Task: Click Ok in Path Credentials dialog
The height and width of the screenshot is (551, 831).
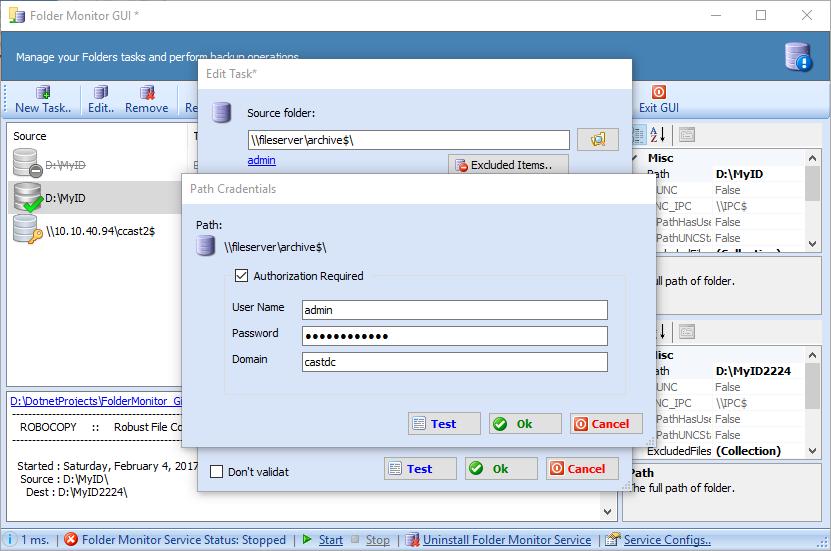Action: tap(525, 424)
